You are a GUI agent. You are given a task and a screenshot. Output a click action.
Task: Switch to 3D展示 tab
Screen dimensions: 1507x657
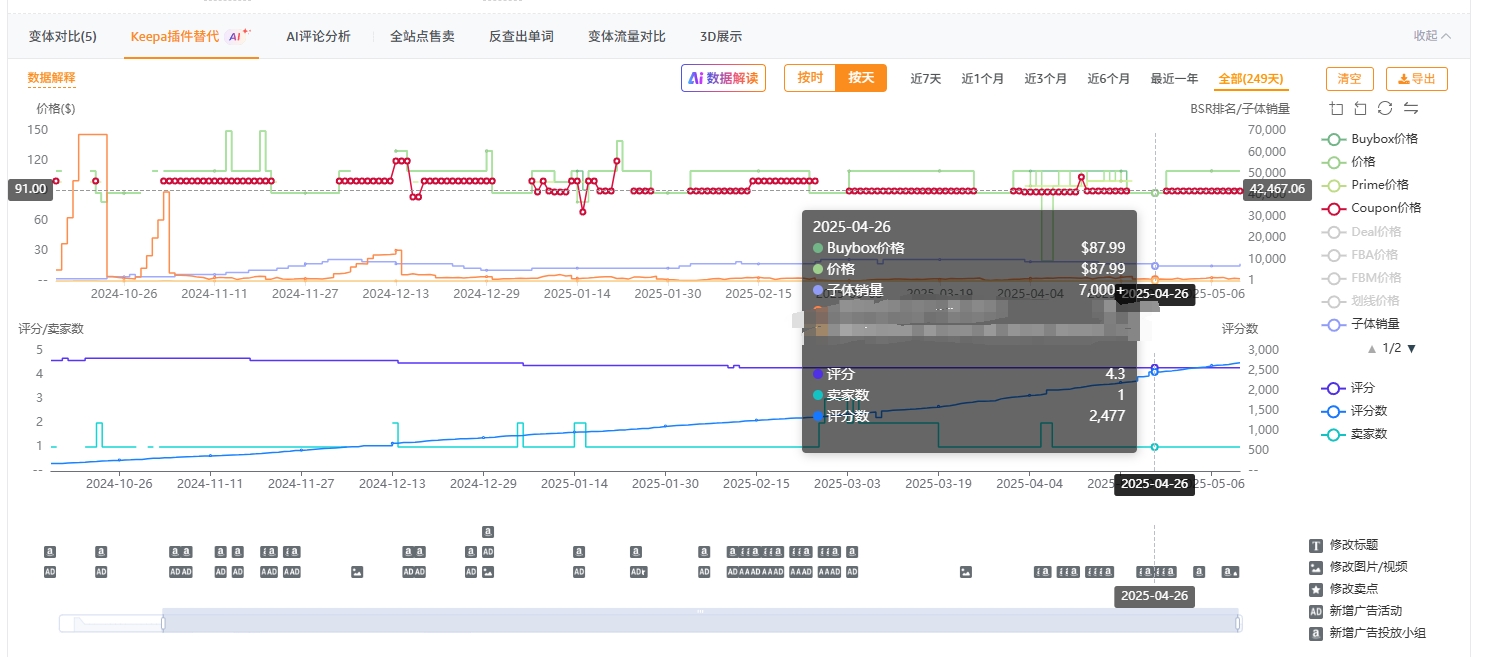[721, 36]
